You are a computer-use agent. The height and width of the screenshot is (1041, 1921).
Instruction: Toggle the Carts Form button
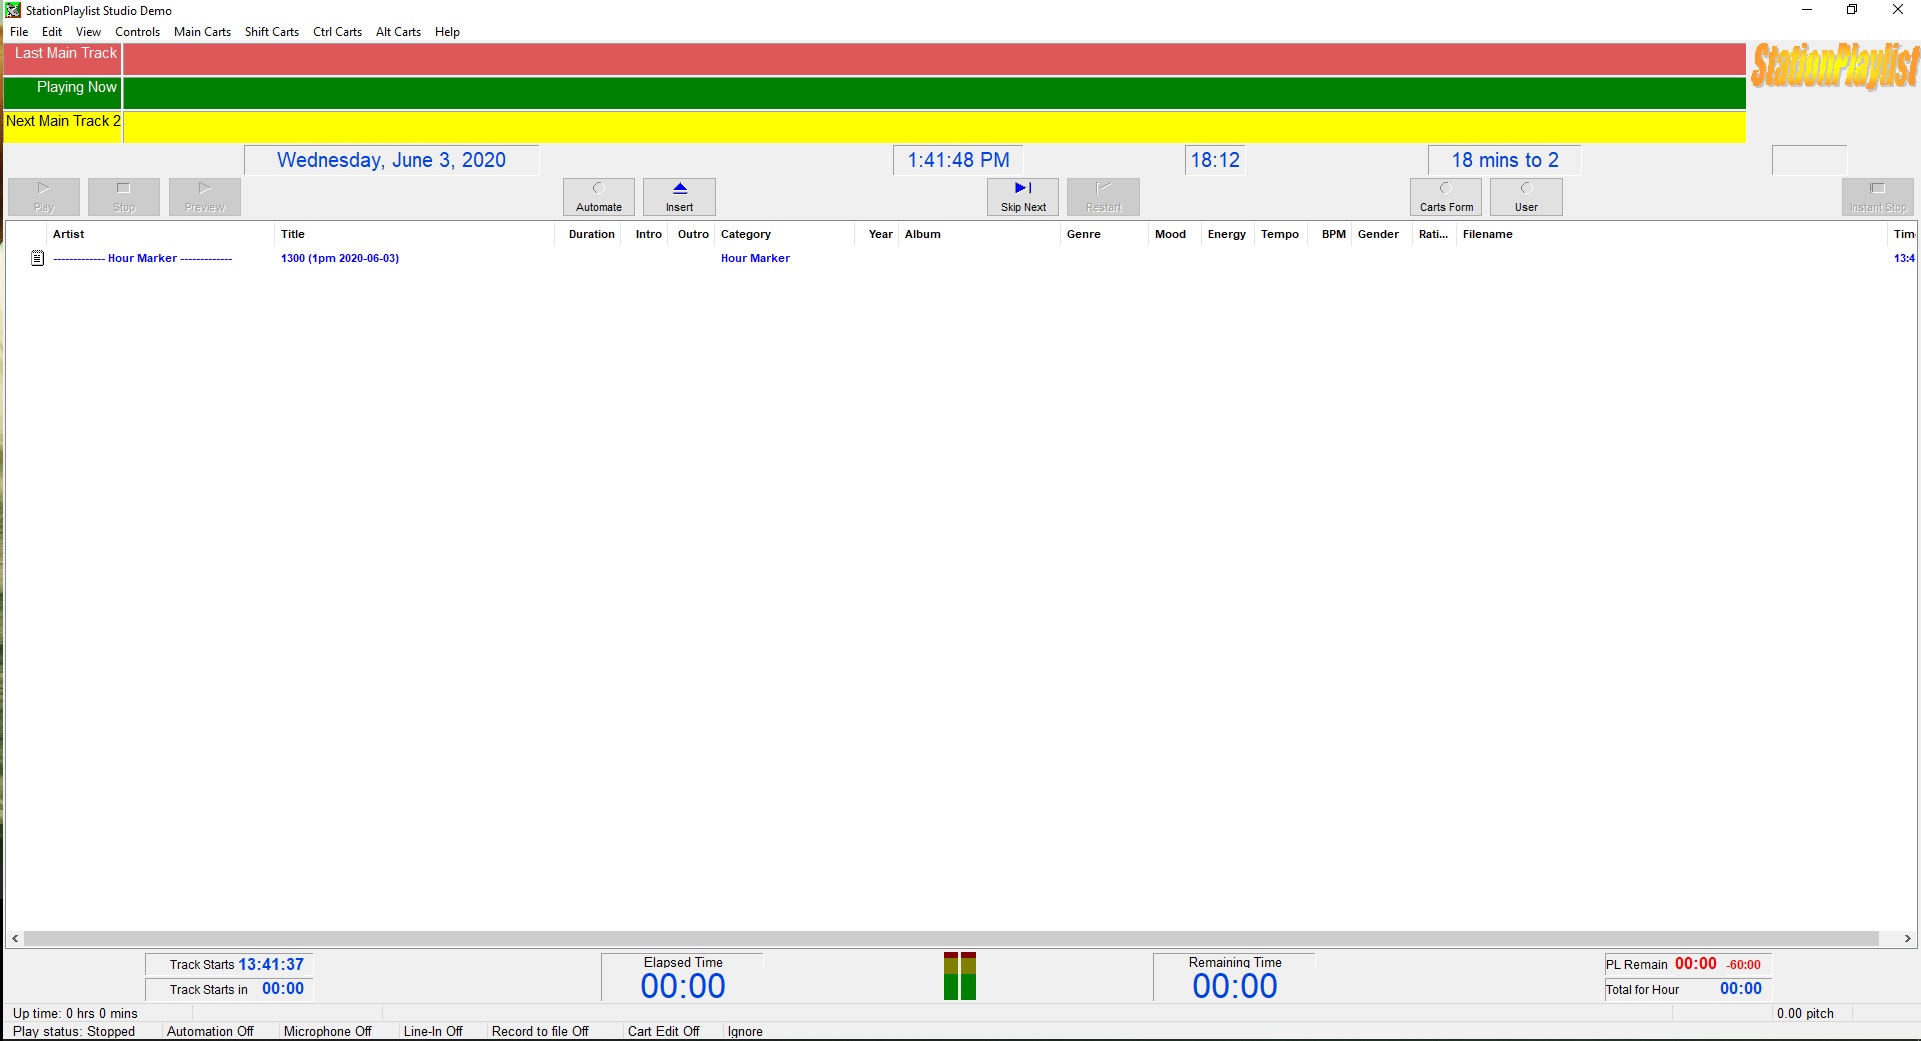(1446, 197)
